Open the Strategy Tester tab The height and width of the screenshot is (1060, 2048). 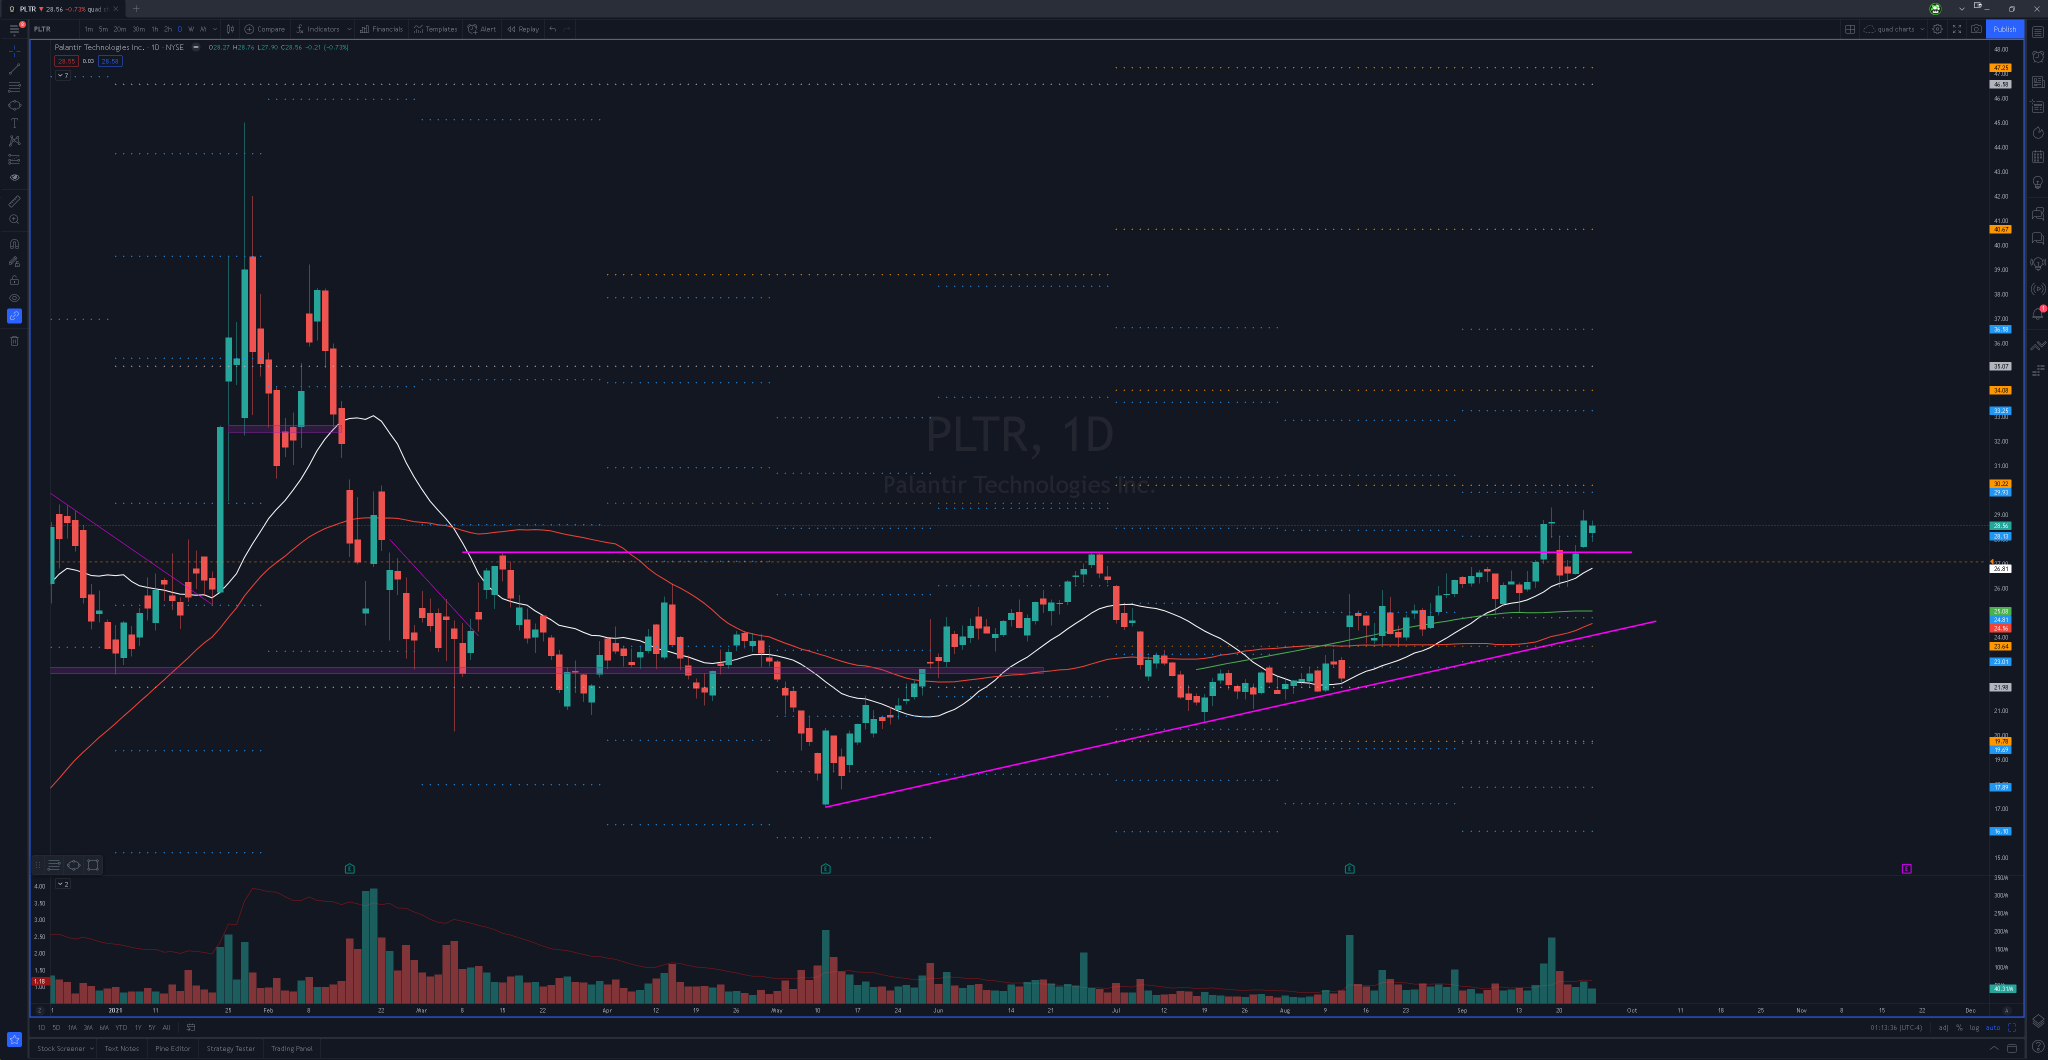click(x=231, y=1049)
